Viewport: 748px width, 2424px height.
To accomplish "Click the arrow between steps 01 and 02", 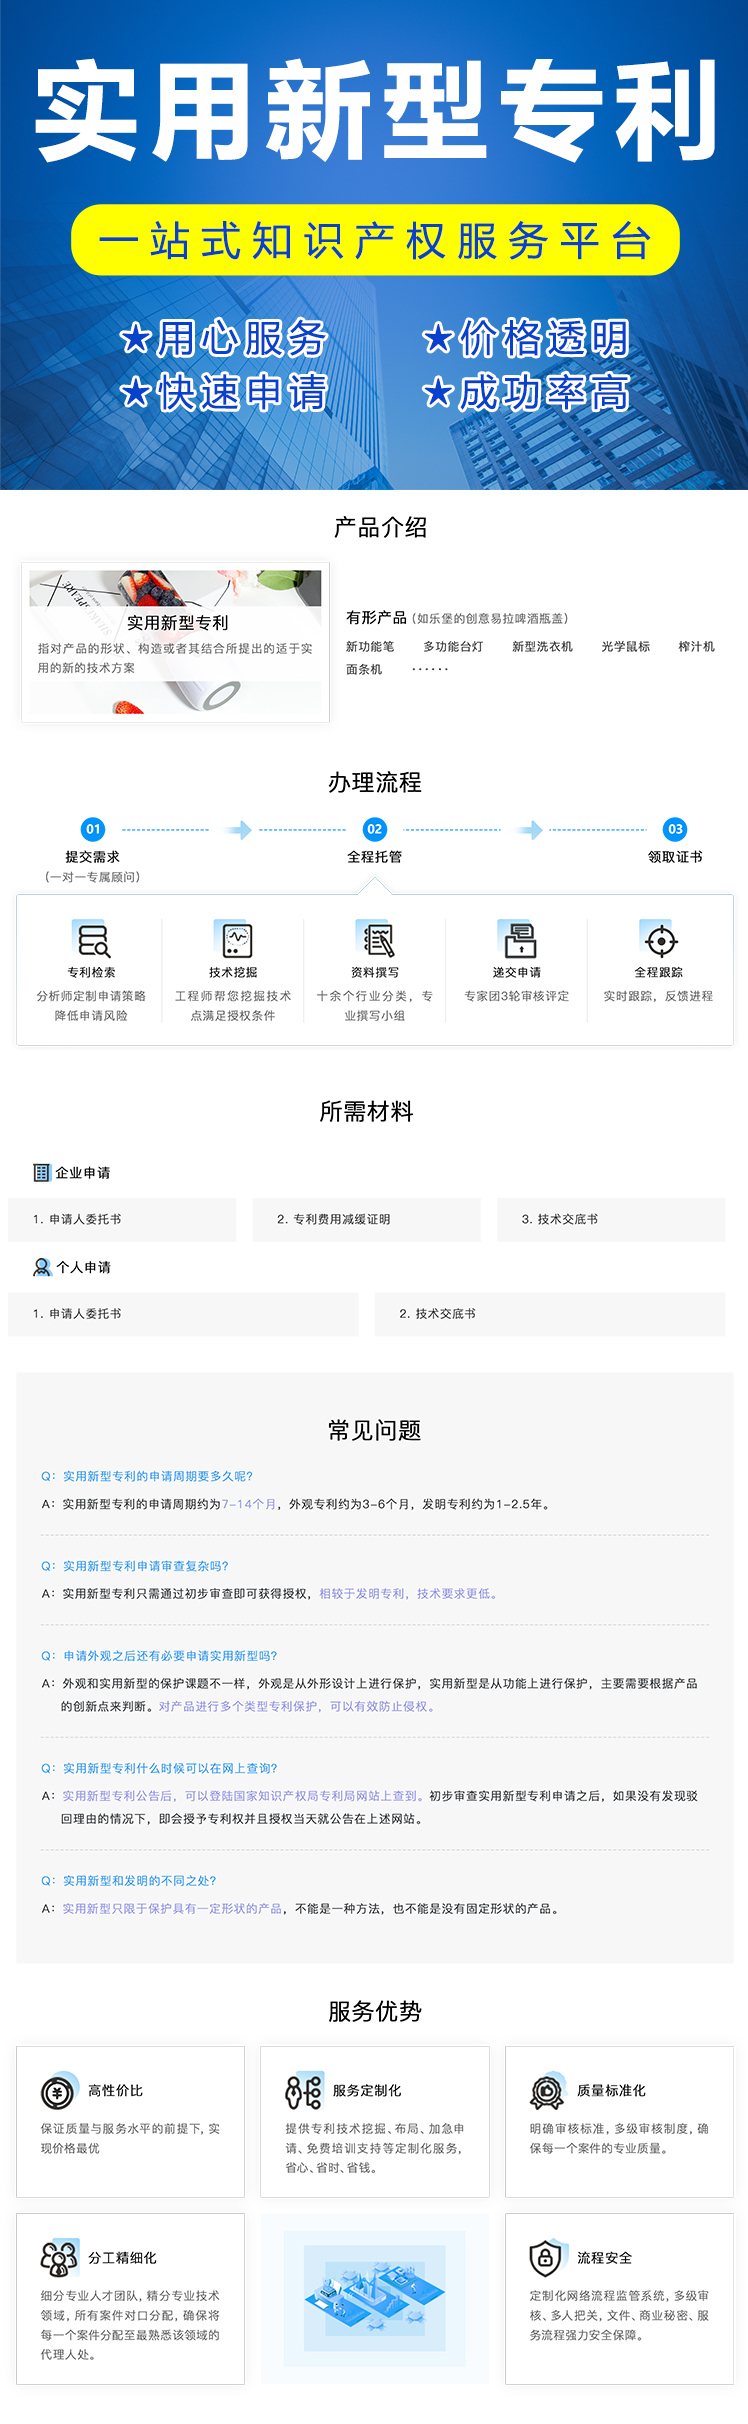I will [x=239, y=829].
